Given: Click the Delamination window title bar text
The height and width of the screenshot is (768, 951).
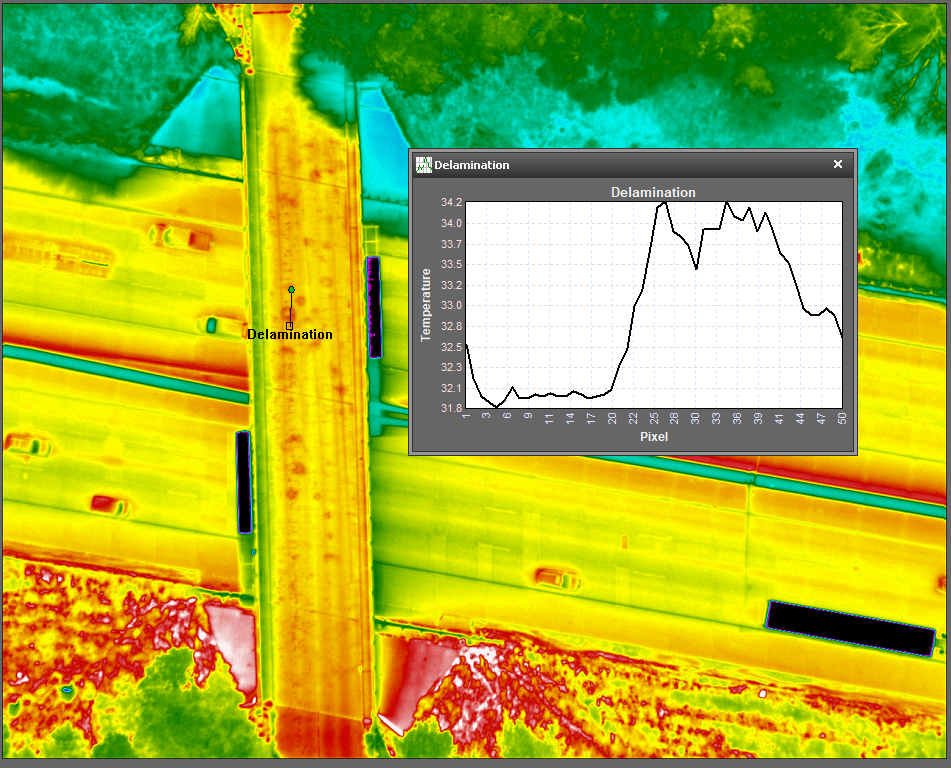Looking at the screenshot, I should (x=472, y=165).
